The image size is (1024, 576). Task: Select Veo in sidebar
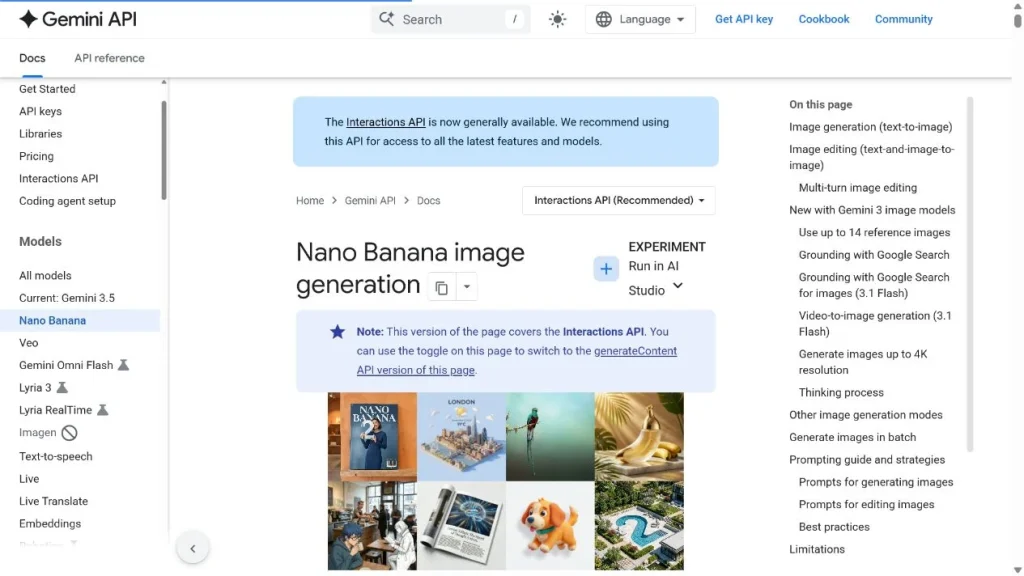[29, 343]
